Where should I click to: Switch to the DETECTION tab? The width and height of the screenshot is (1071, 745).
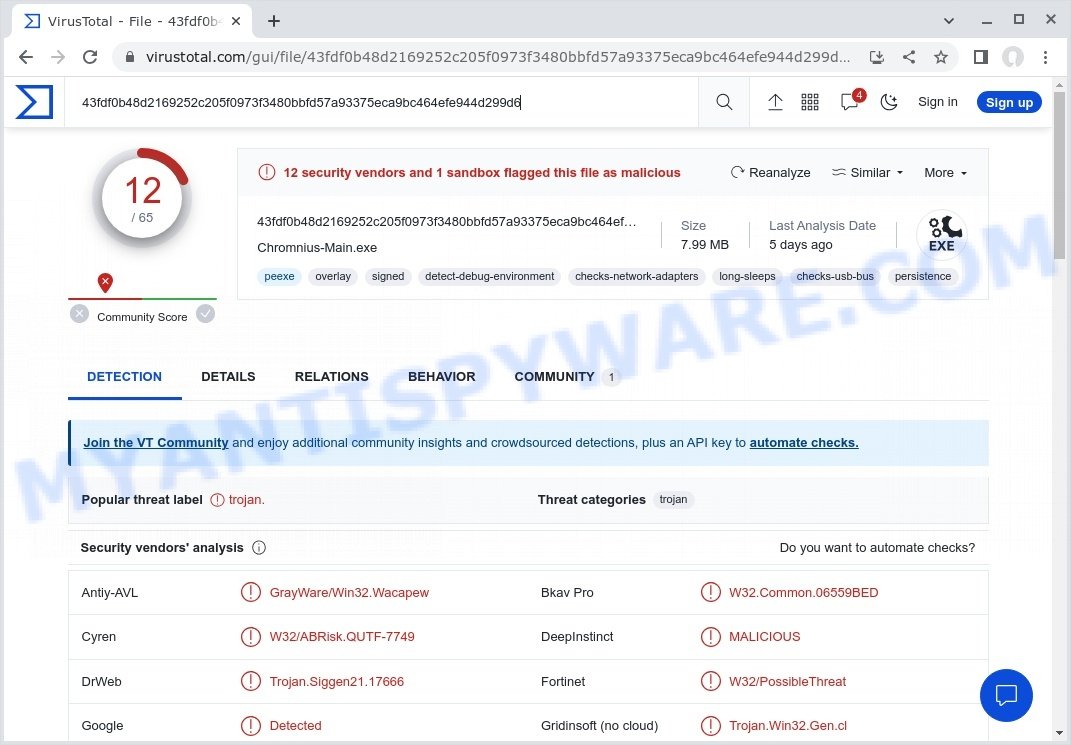[124, 377]
